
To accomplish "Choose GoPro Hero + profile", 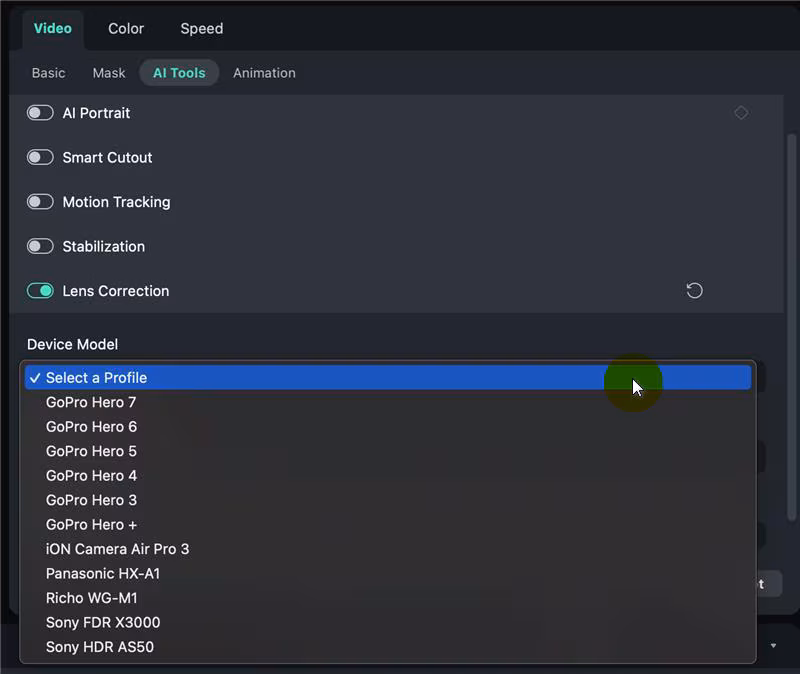I will point(388,525).
